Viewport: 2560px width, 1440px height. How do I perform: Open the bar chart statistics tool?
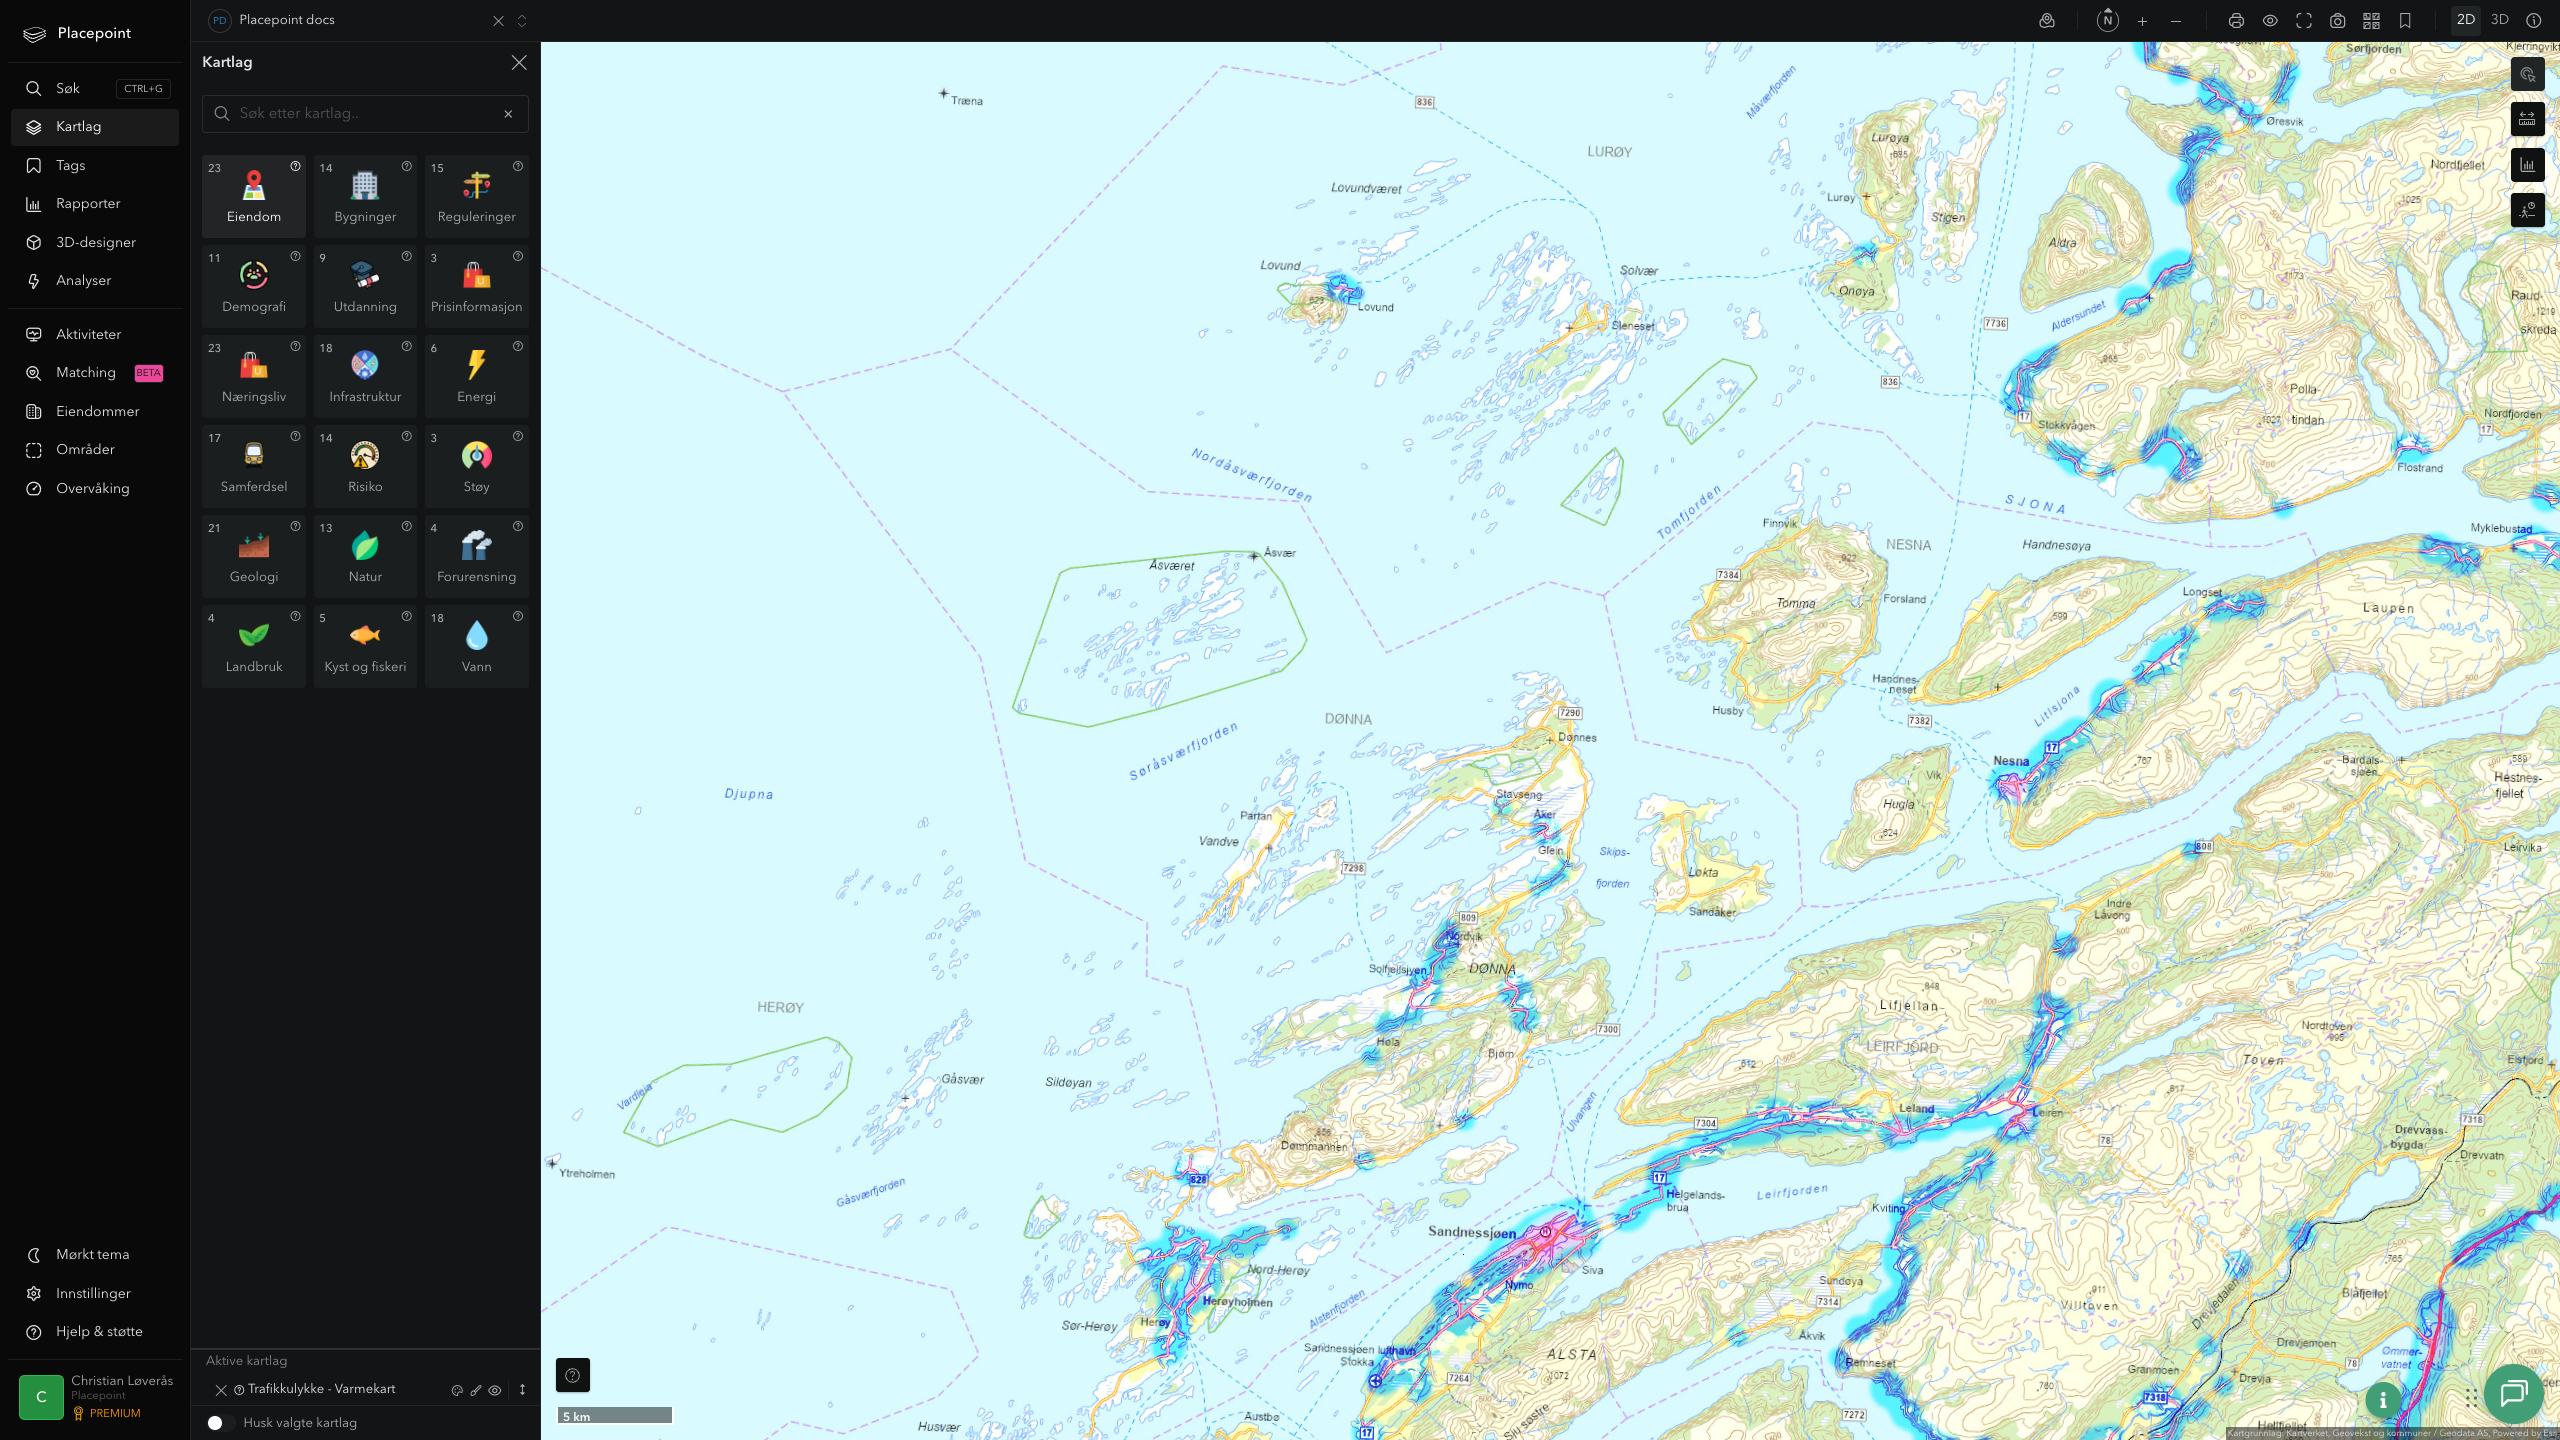[2527, 165]
